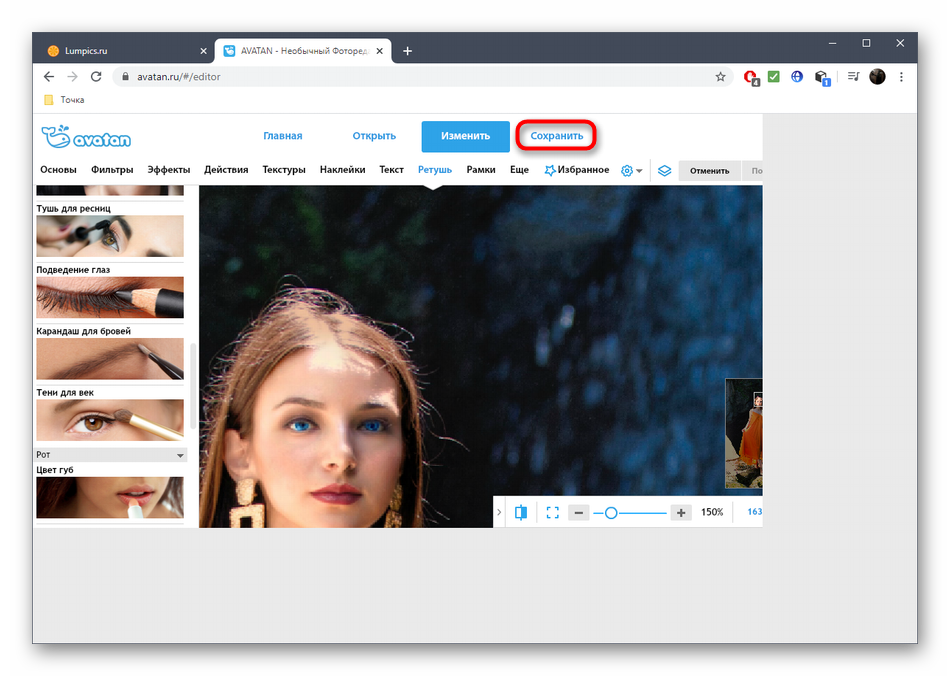
Task: Open the layers panel icon
Action: [665, 171]
